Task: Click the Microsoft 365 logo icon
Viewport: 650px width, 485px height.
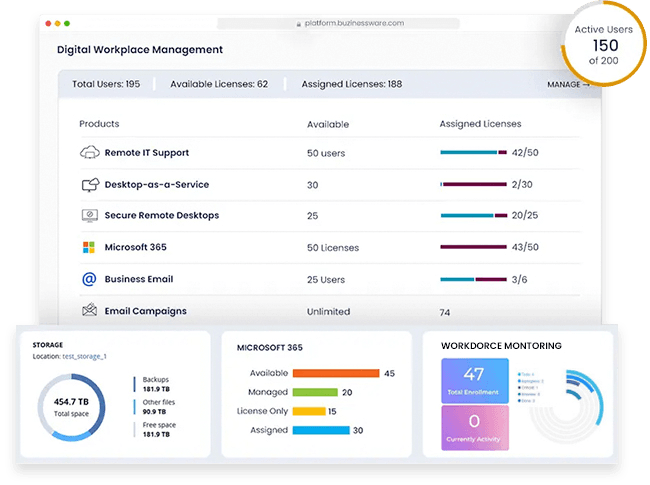Action: pos(89,248)
